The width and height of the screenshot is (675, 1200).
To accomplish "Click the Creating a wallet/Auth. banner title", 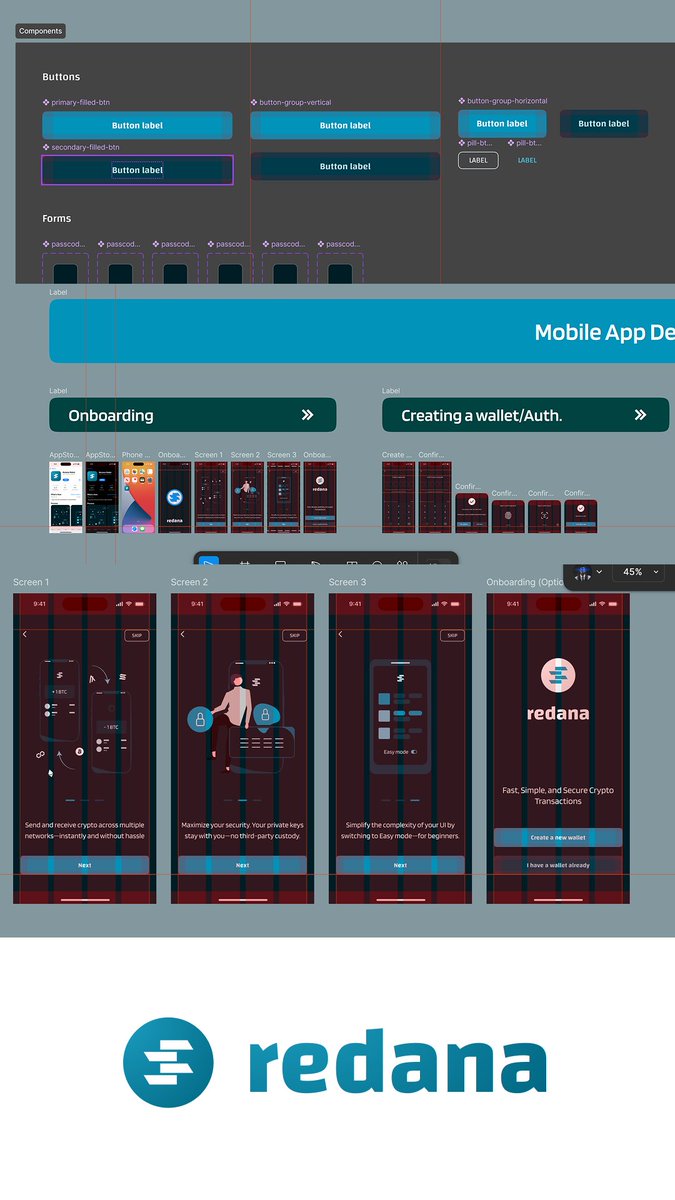I will coord(482,415).
